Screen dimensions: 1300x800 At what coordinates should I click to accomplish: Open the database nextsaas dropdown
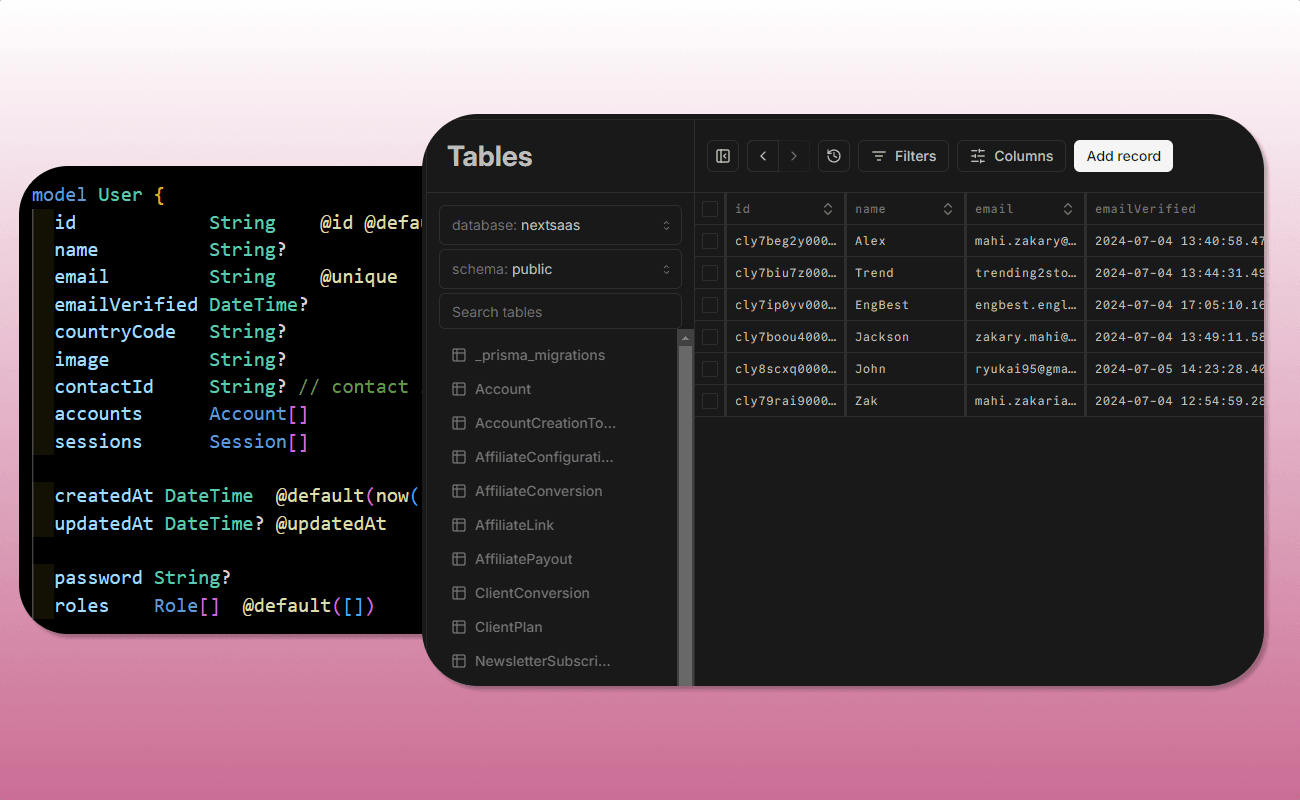pyautogui.click(x=560, y=225)
